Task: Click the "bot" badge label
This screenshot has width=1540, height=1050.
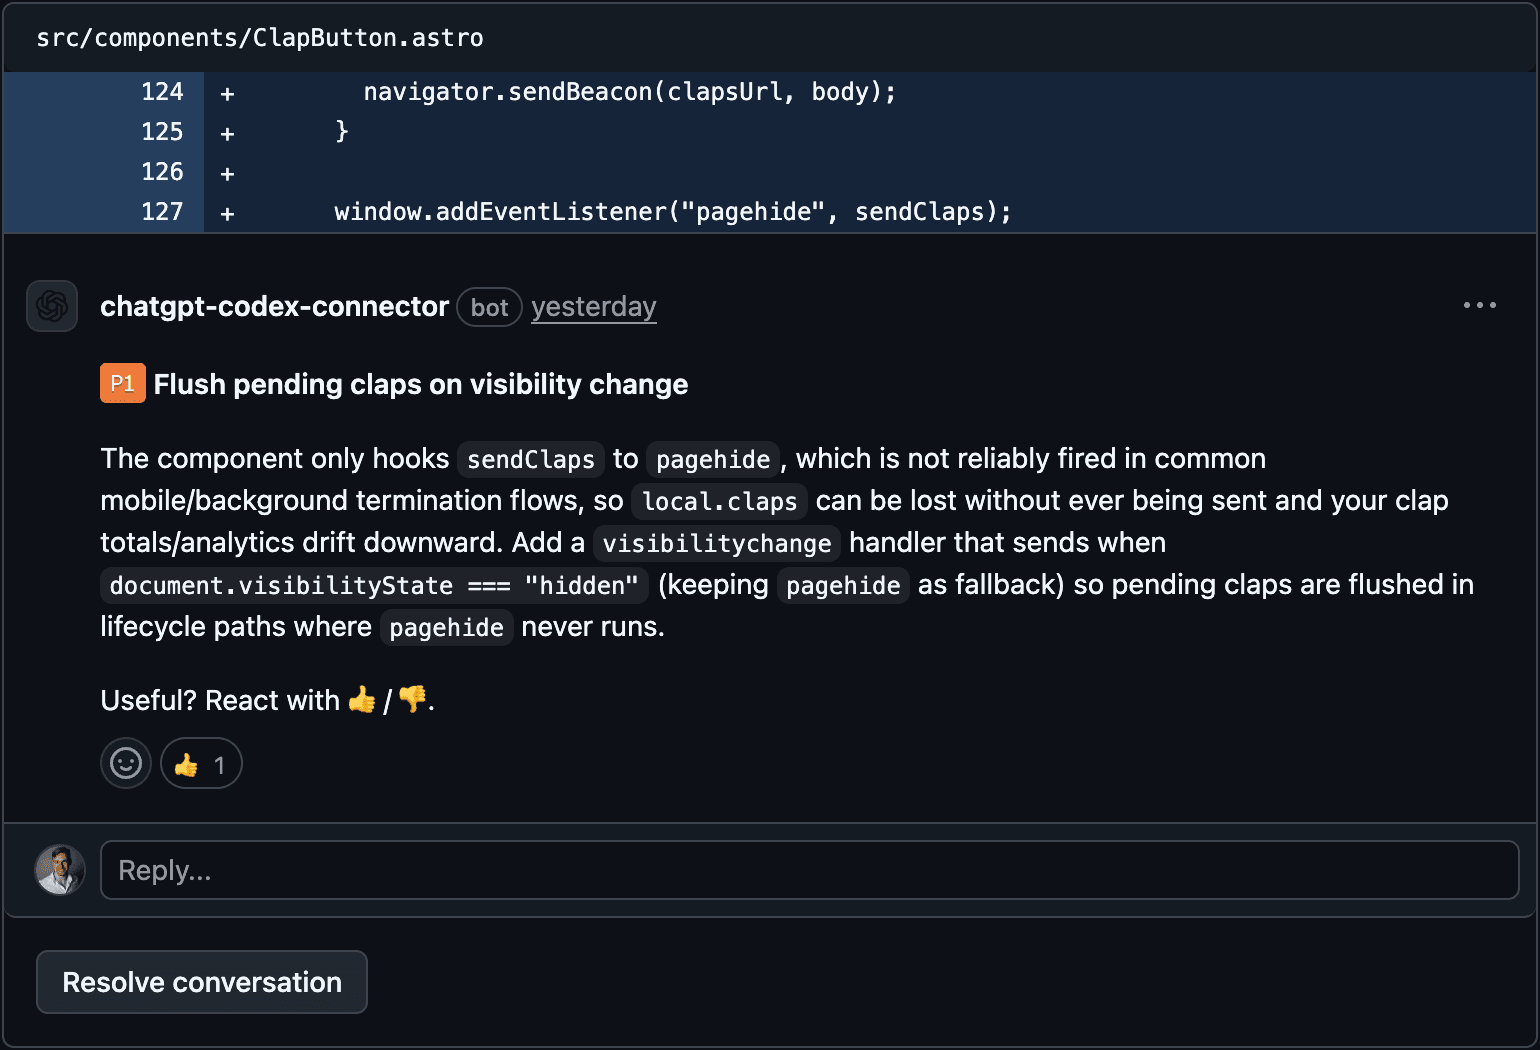Action: click(x=489, y=307)
